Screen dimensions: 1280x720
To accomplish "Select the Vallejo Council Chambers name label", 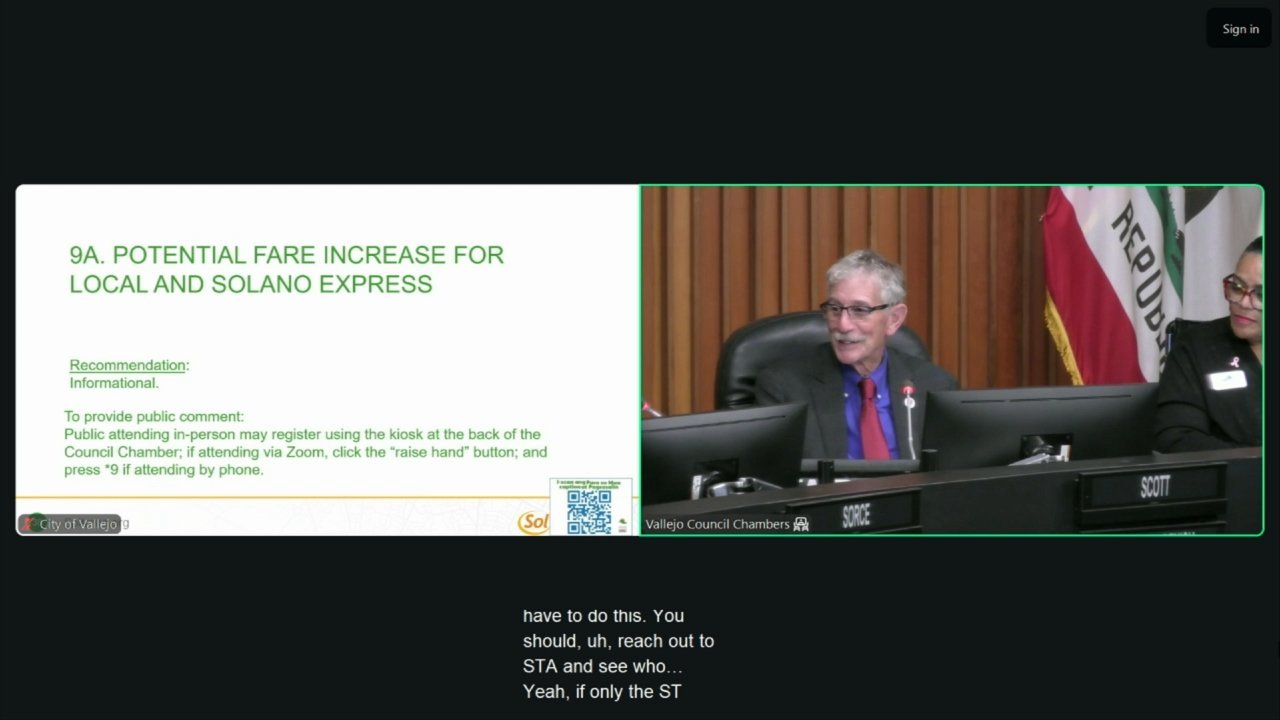I will pos(717,524).
